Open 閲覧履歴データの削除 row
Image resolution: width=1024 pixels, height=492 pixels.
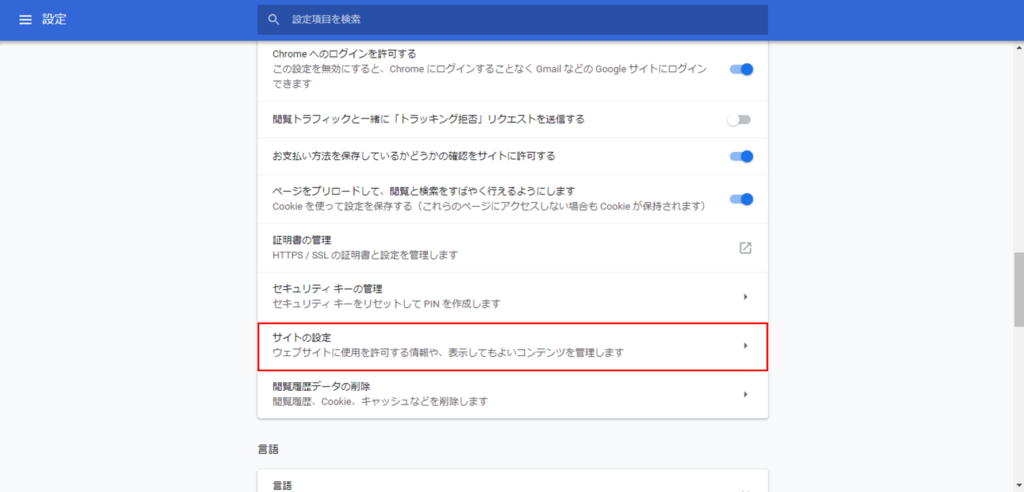(x=513, y=395)
